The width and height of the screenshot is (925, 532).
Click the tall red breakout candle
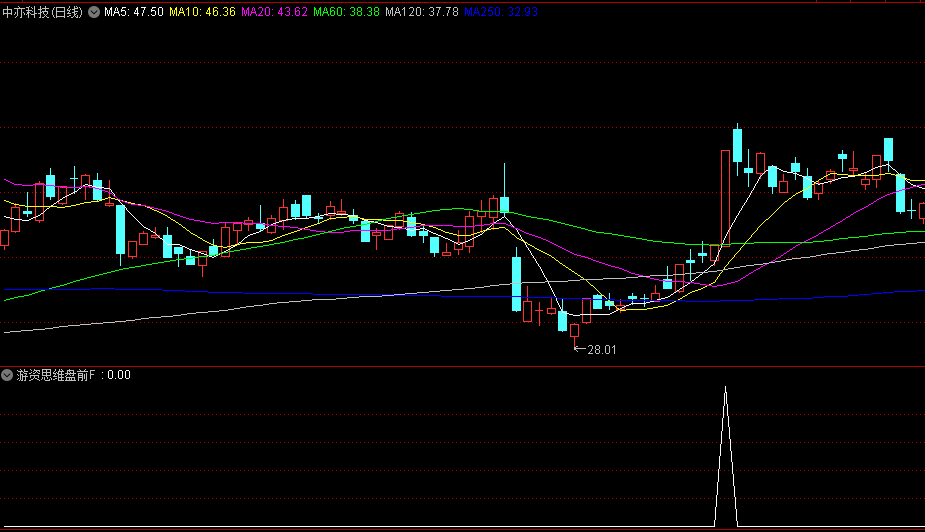(725, 198)
